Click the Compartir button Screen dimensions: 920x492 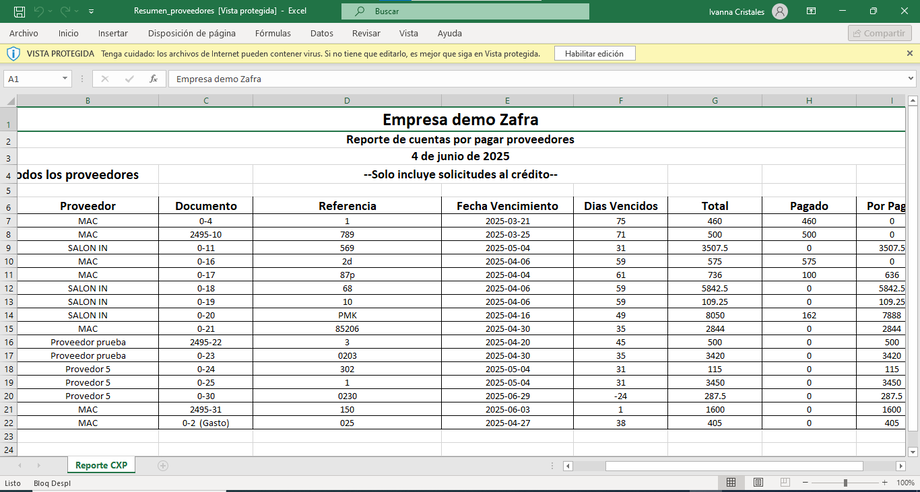[x=879, y=33]
